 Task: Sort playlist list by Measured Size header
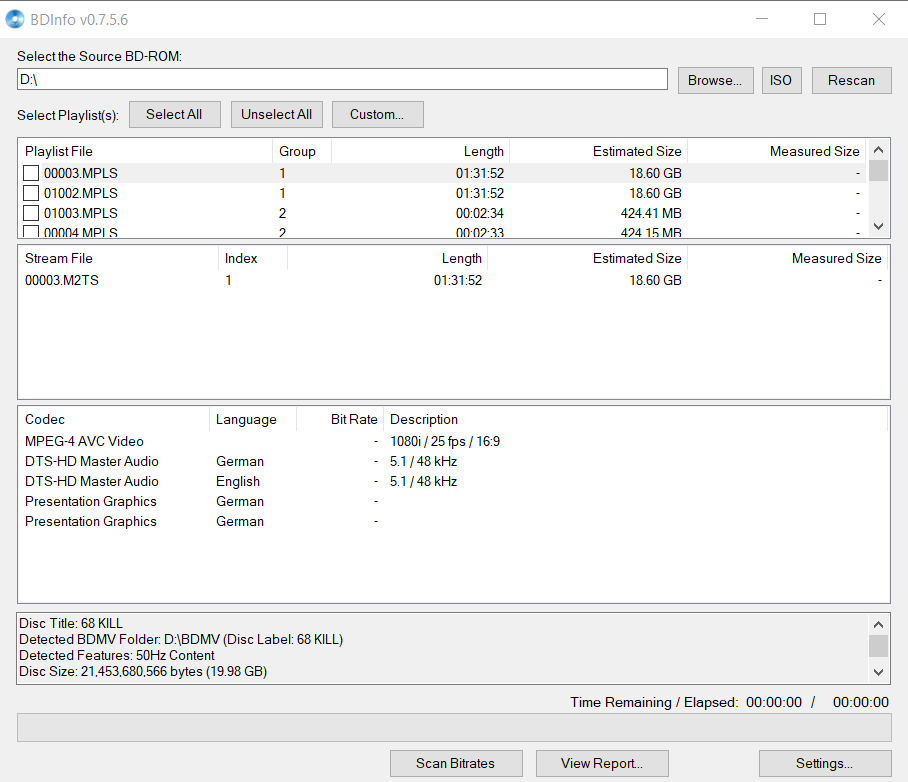click(777, 151)
